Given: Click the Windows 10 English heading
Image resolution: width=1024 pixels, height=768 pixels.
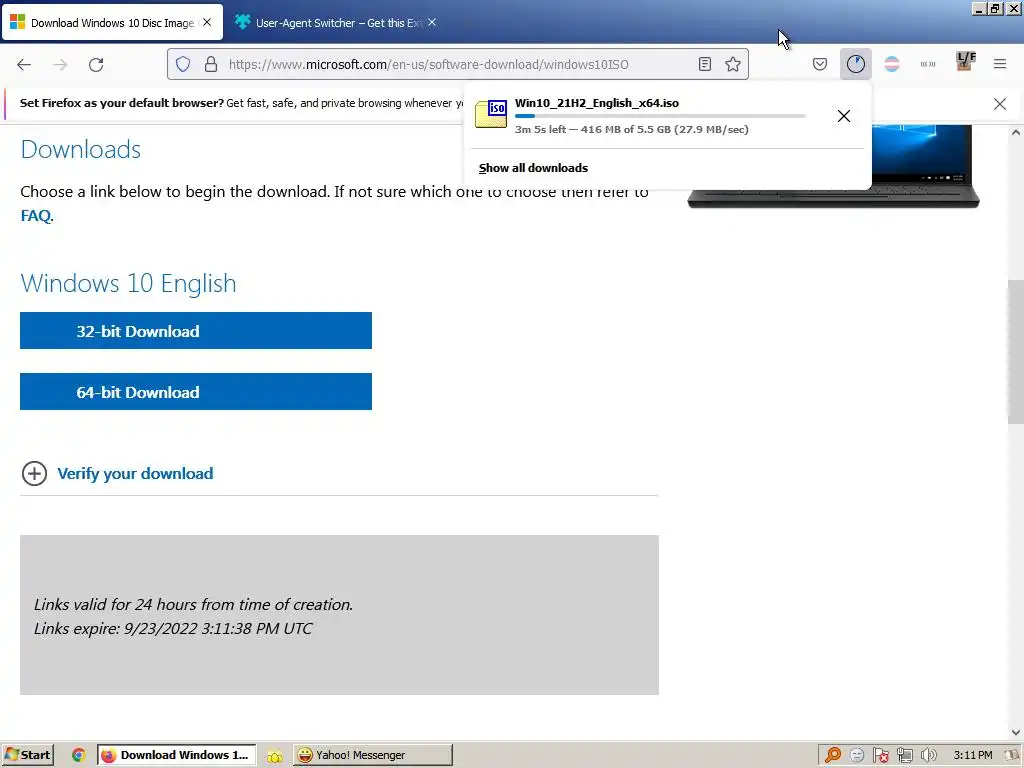Looking at the screenshot, I should 128,283.
